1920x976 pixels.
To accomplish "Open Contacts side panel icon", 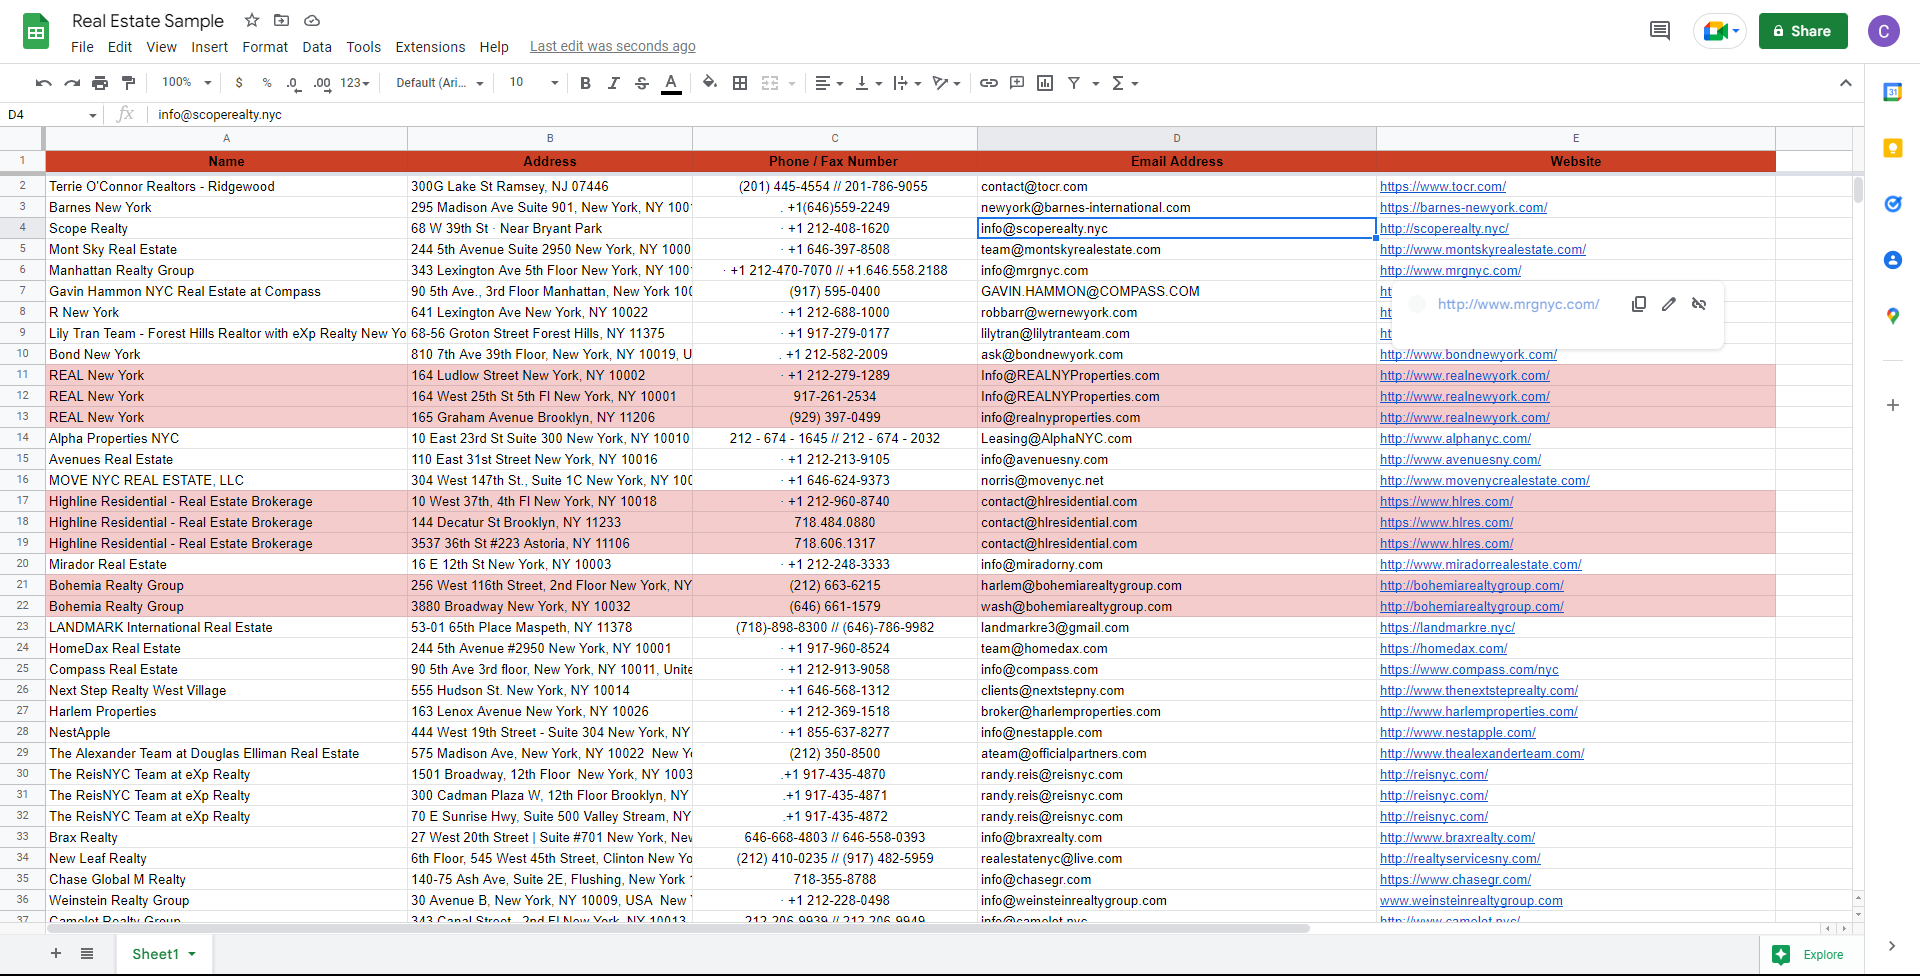I will point(1893,260).
